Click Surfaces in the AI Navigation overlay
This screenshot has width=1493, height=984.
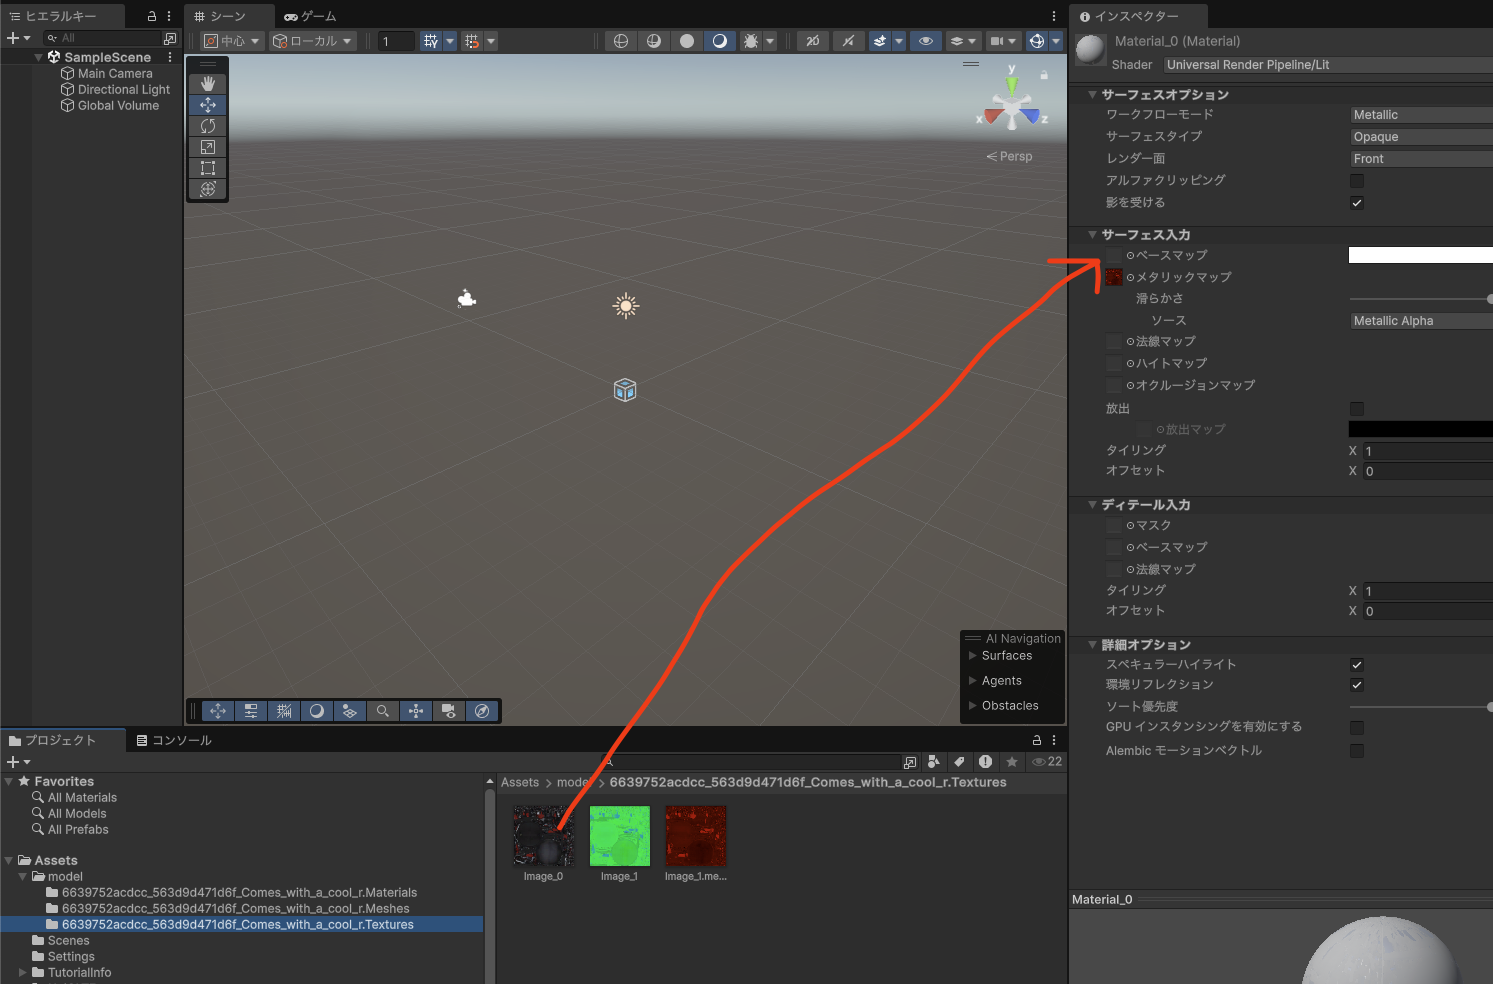(x=1006, y=655)
